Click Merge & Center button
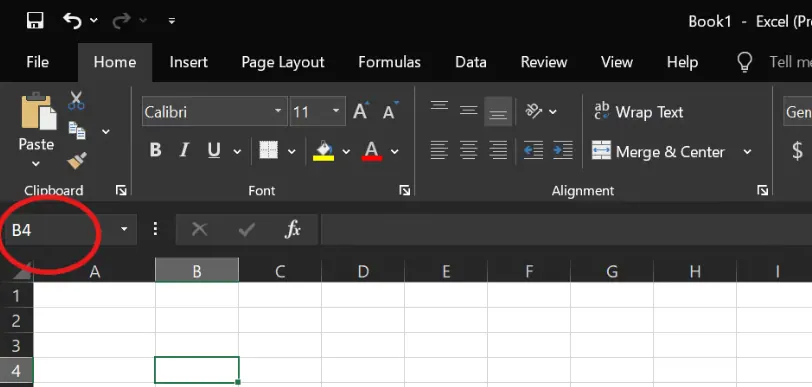The height and width of the screenshot is (387, 812). coord(659,151)
